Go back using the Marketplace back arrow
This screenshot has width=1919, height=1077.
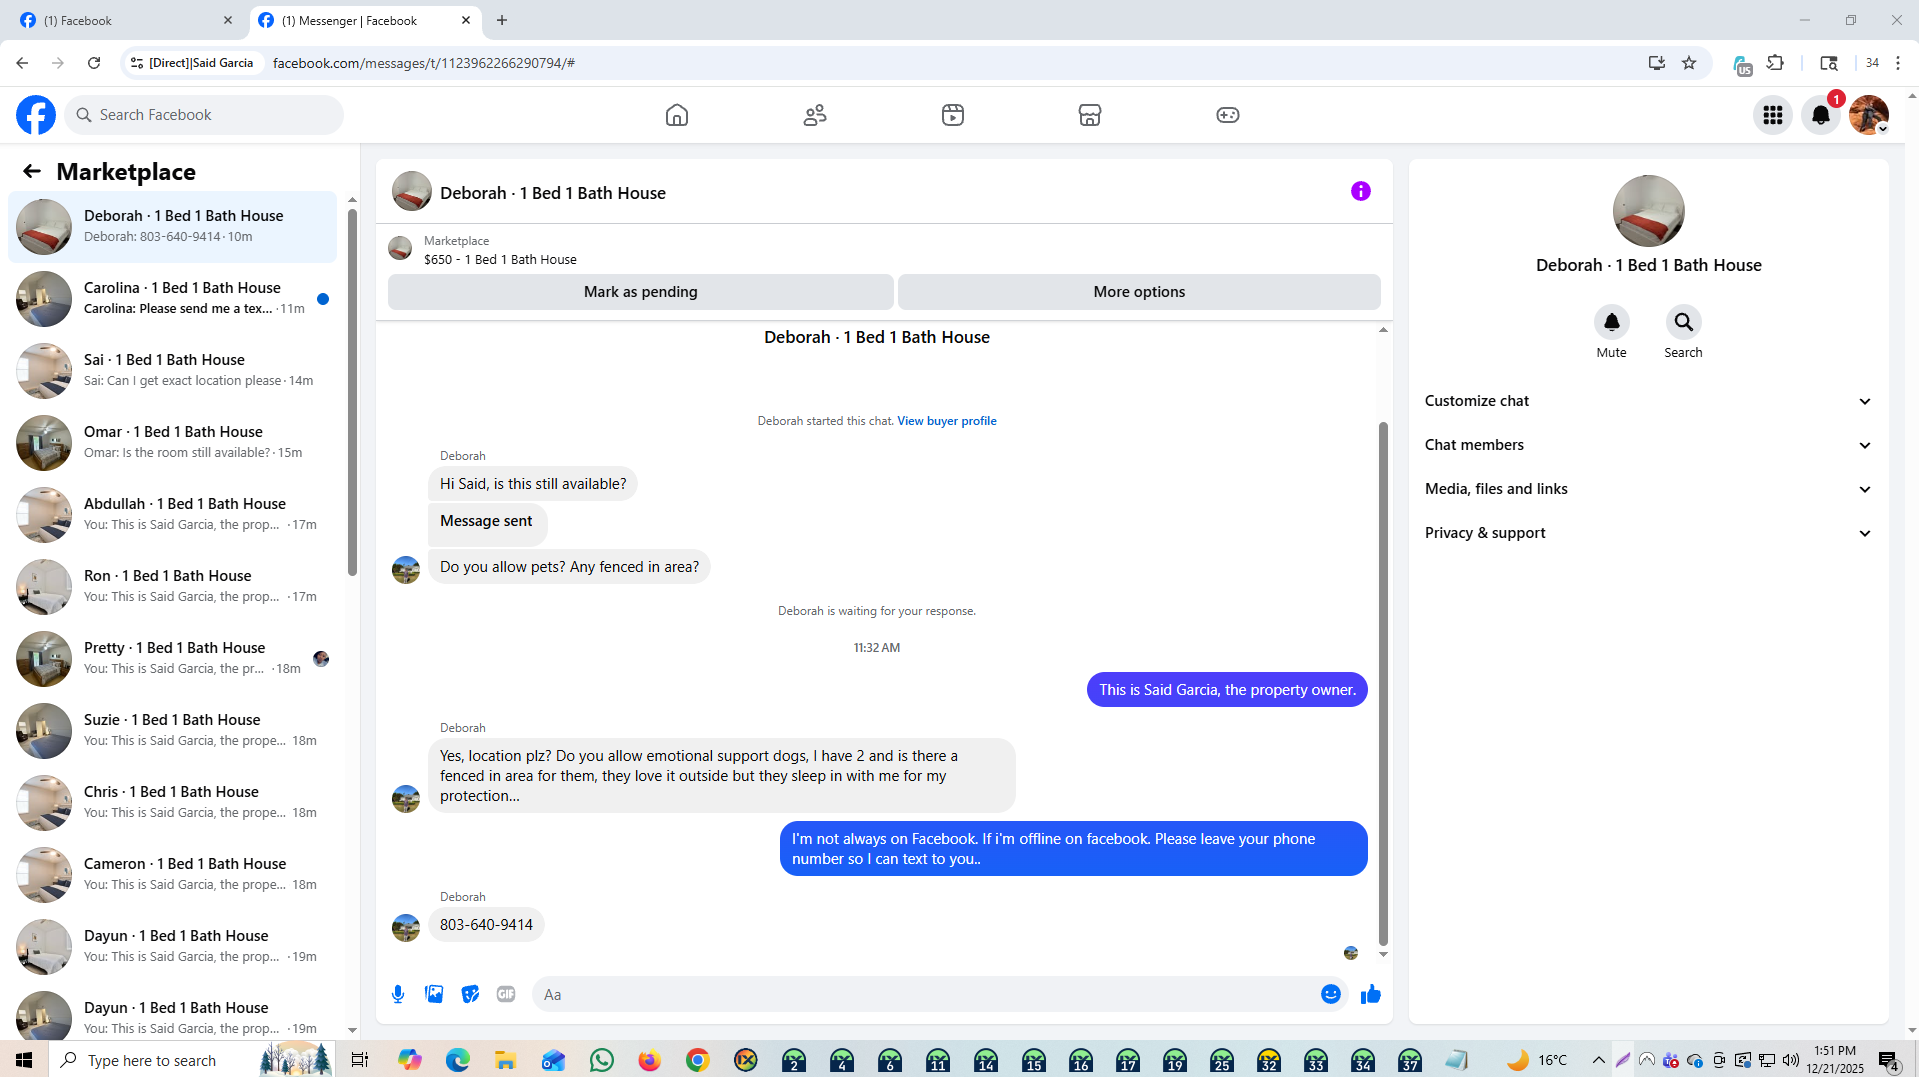coord(32,172)
